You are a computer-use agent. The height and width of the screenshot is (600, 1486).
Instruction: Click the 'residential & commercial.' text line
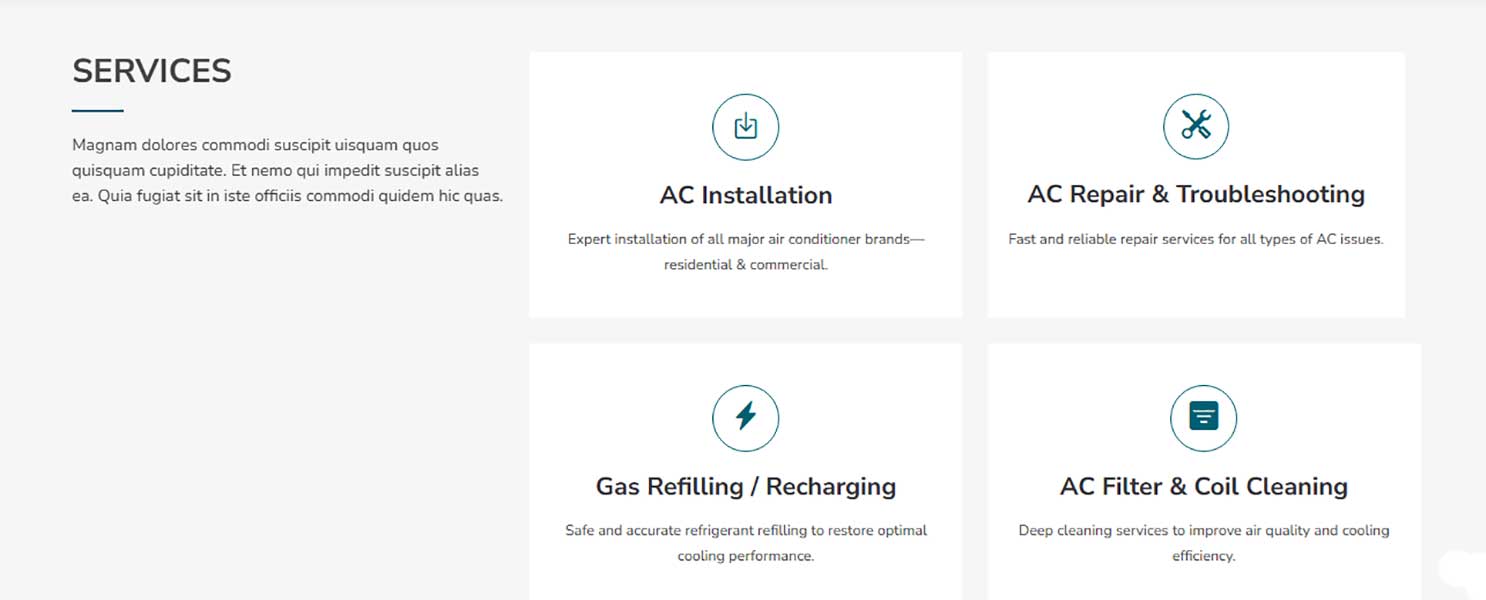745,265
